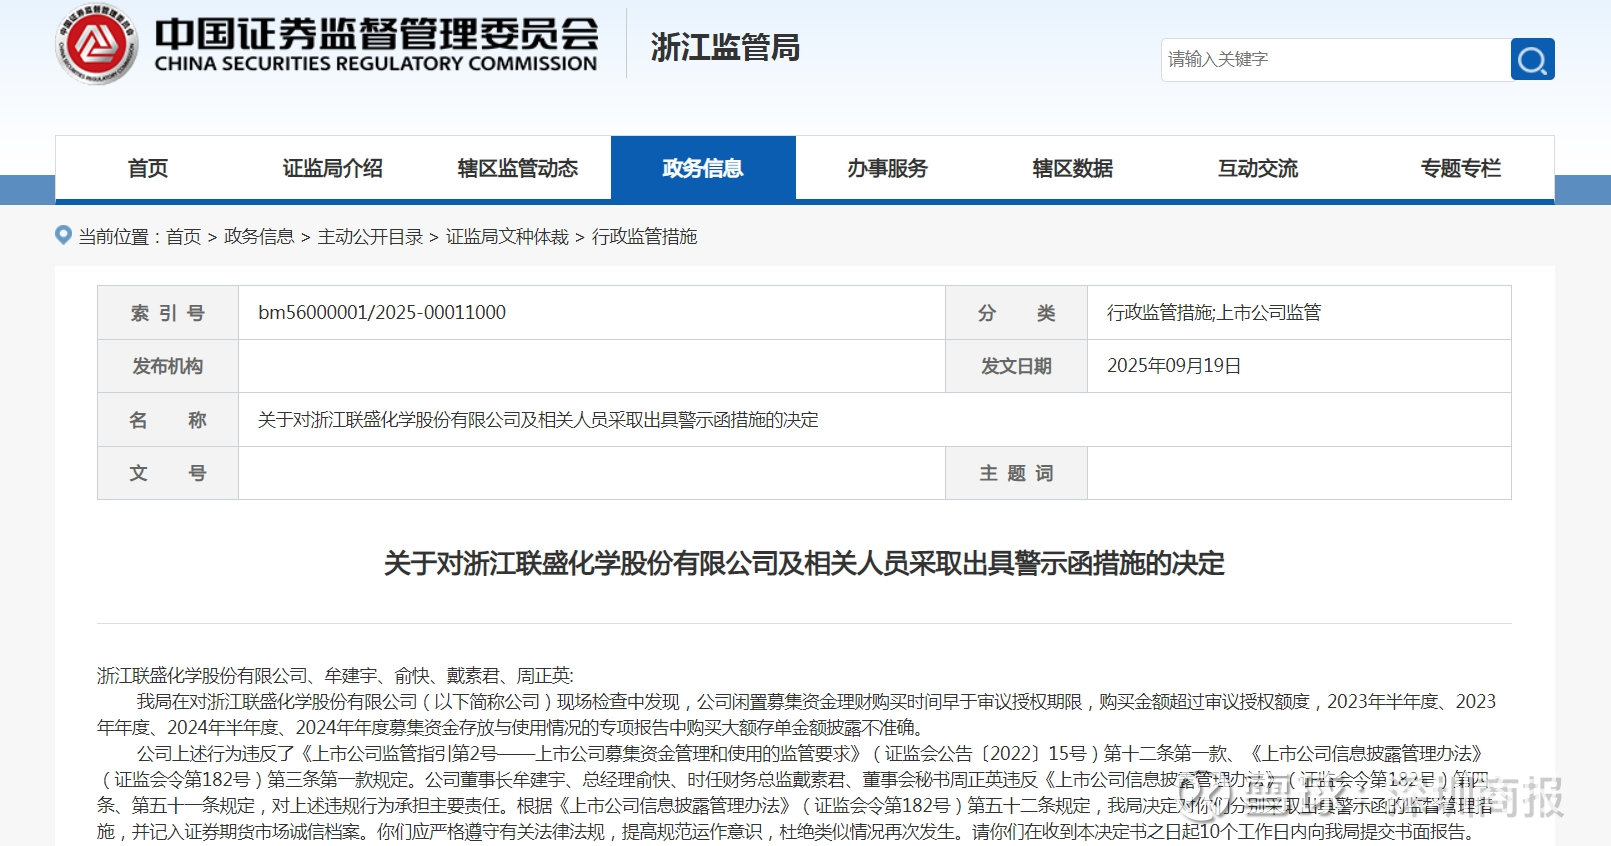Click the date 2025年09月19日
Viewport: 1611px width, 846px height.
pos(1174,366)
